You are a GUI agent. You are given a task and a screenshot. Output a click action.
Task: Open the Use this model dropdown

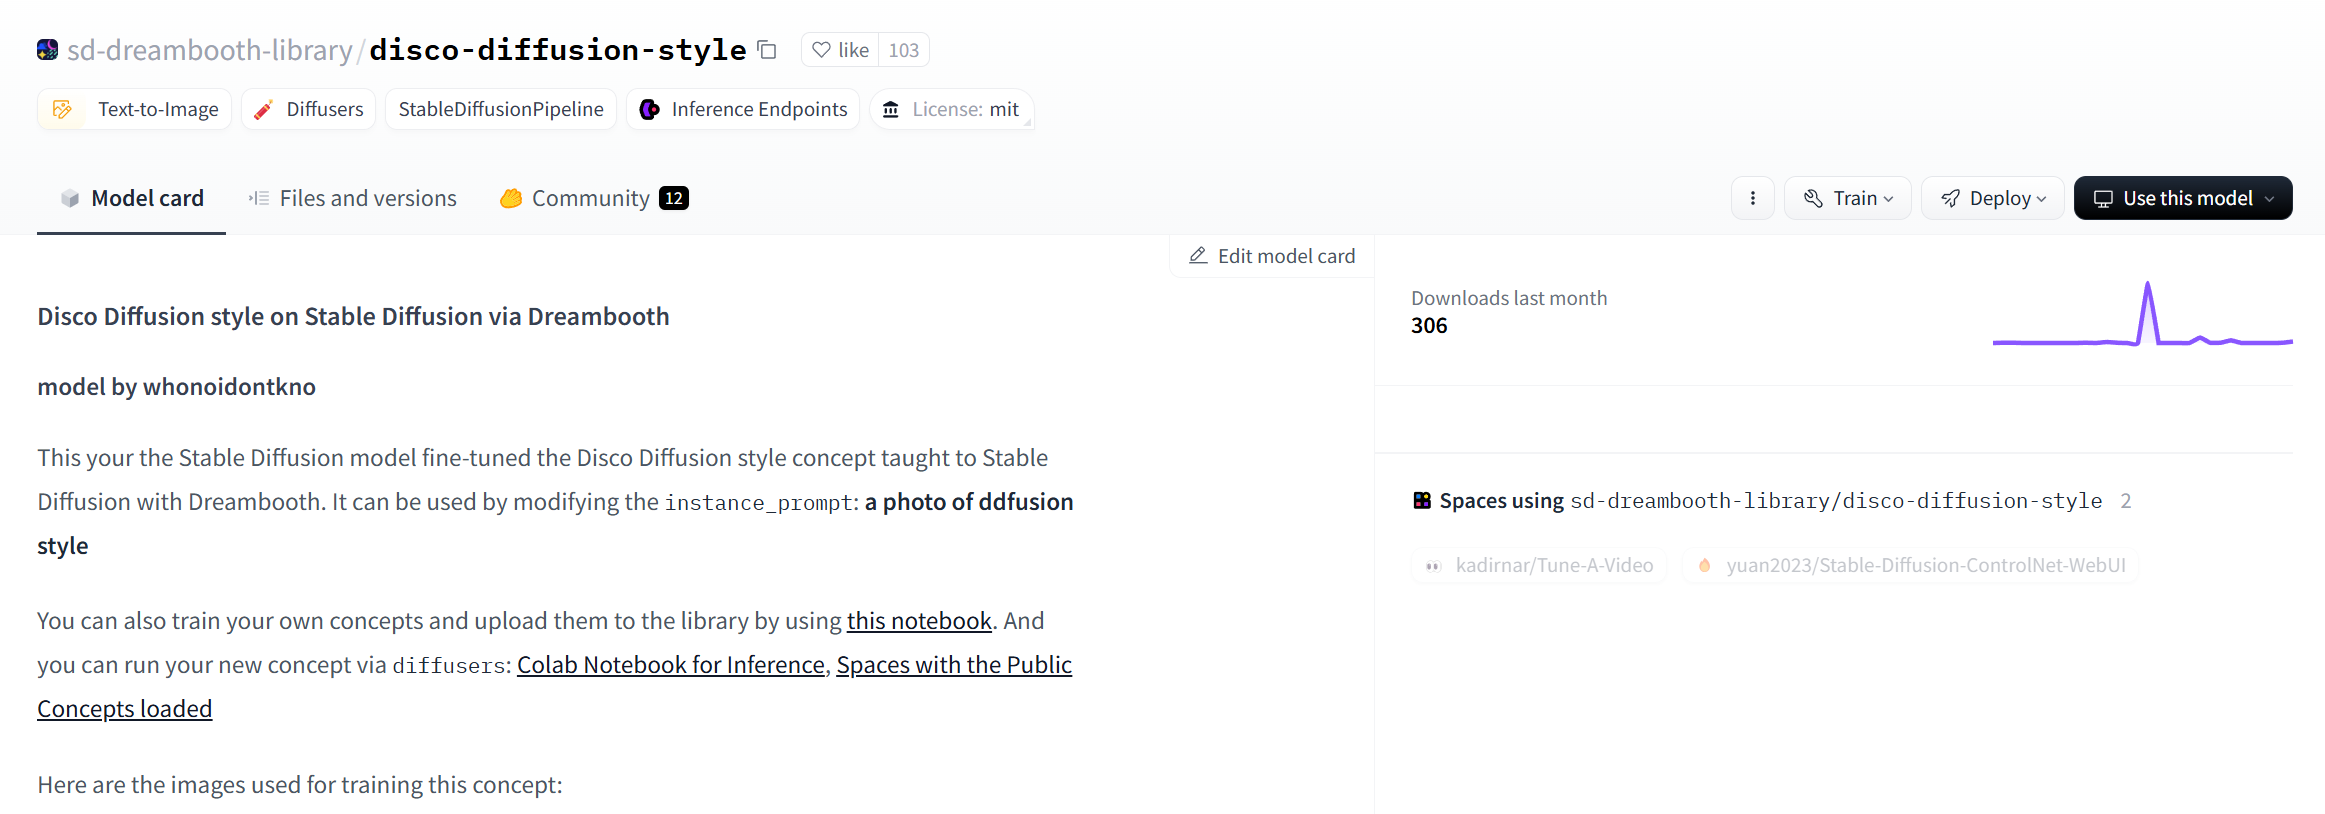point(2182,198)
